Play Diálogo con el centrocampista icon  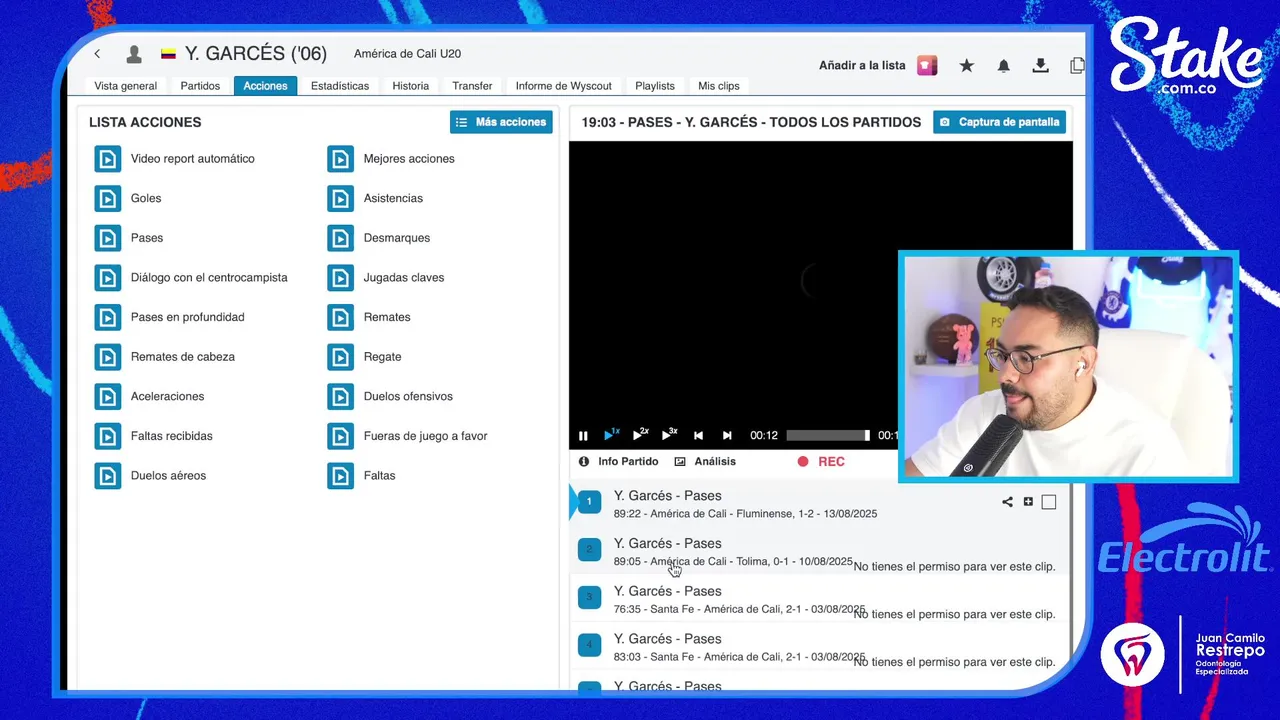[x=108, y=278]
